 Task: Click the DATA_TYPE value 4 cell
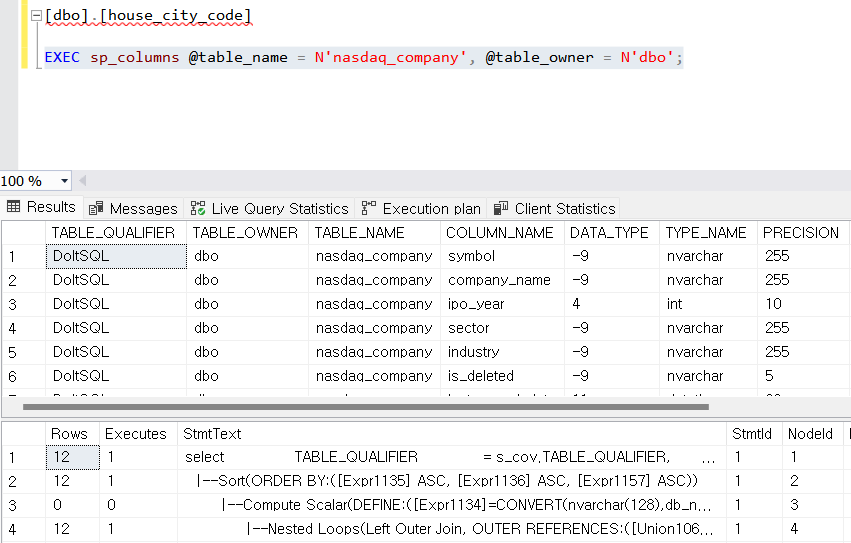[612, 304]
